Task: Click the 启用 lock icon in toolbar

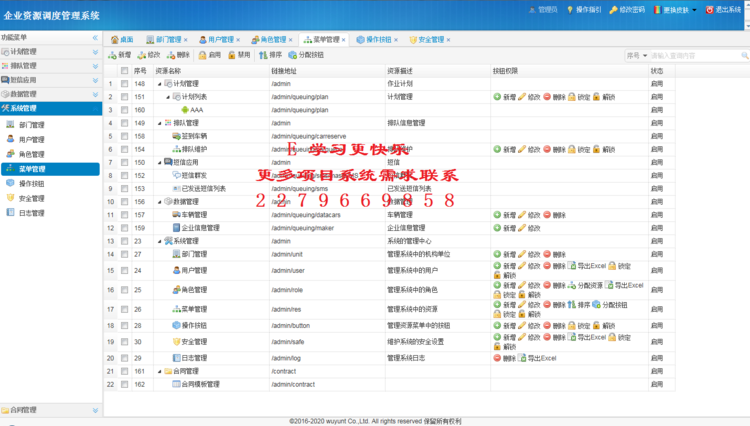Action: click(x=202, y=55)
